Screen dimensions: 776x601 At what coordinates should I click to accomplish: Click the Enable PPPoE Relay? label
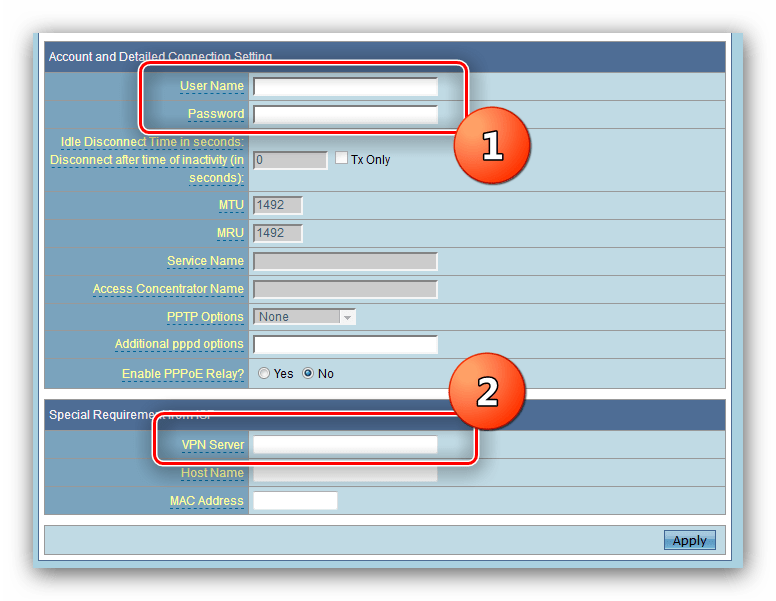click(183, 374)
